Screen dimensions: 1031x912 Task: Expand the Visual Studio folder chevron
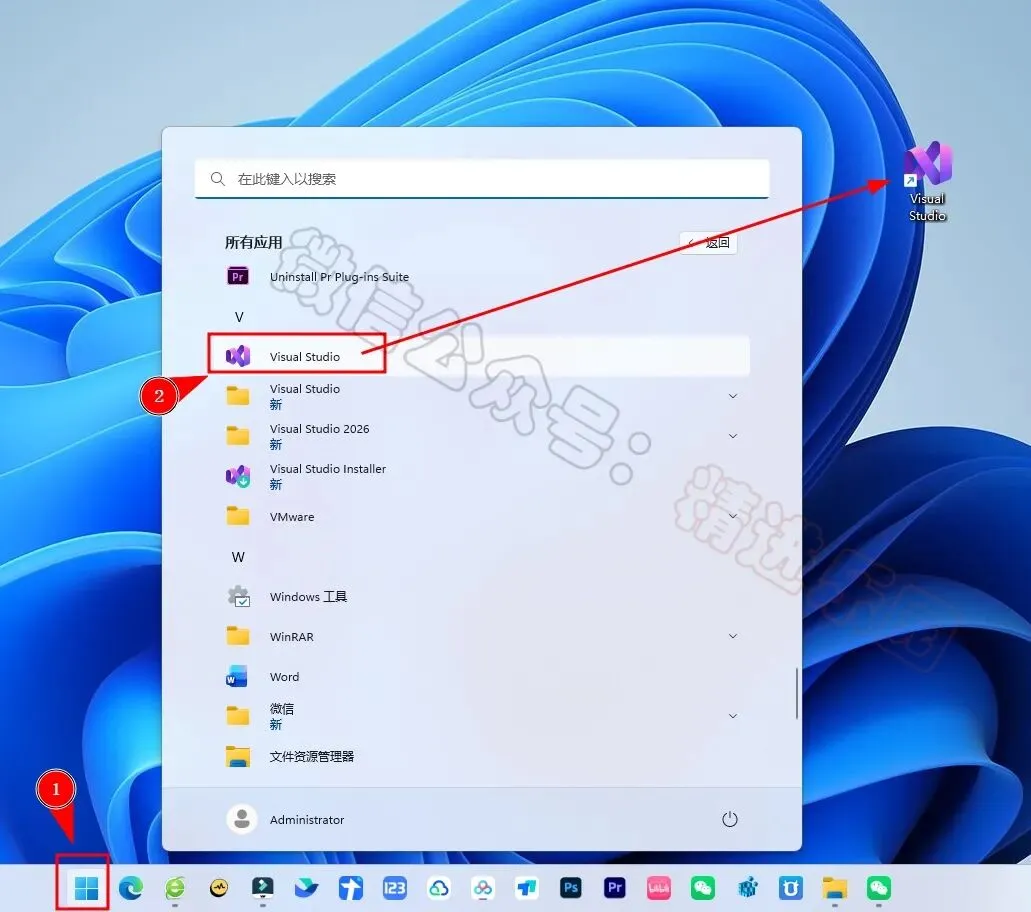point(733,396)
